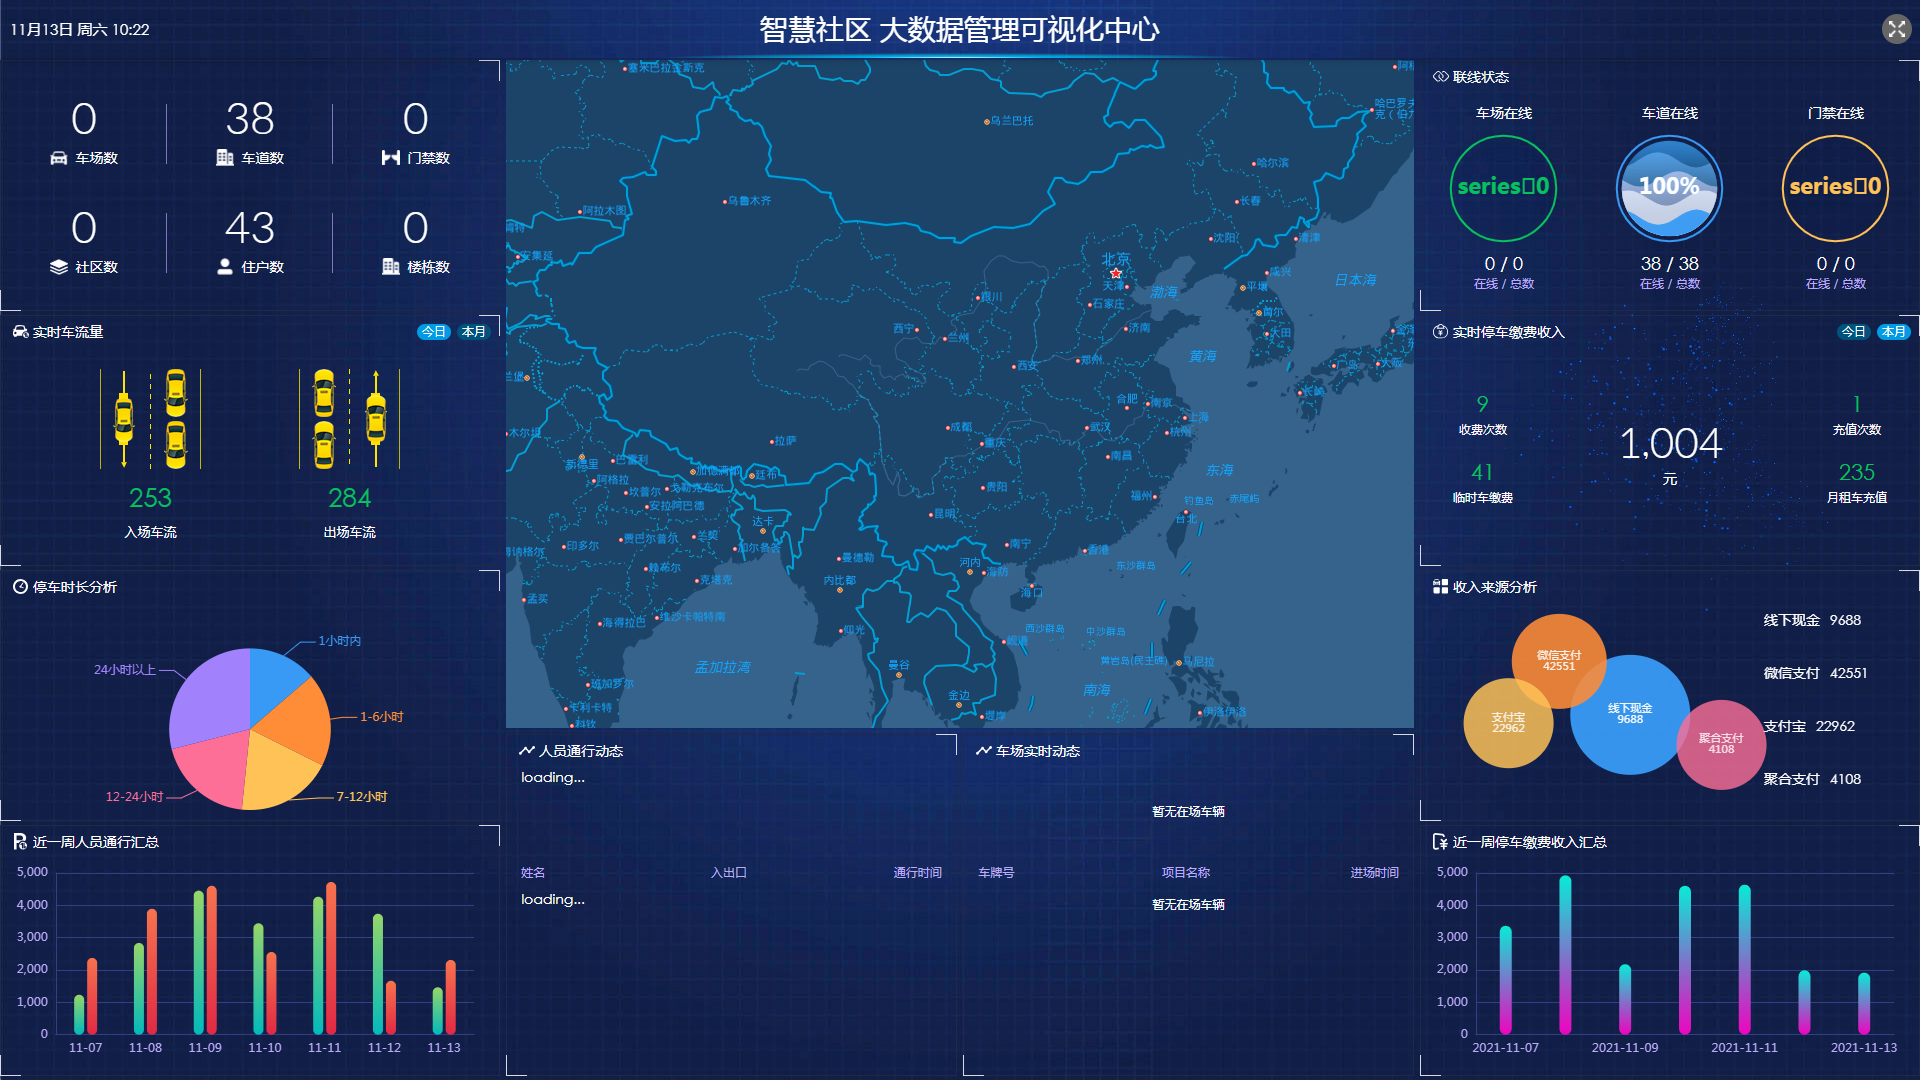Screen dimensions: 1920x1080
Task: Click the 车场实时动态 chart icon
Action: (985, 750)
